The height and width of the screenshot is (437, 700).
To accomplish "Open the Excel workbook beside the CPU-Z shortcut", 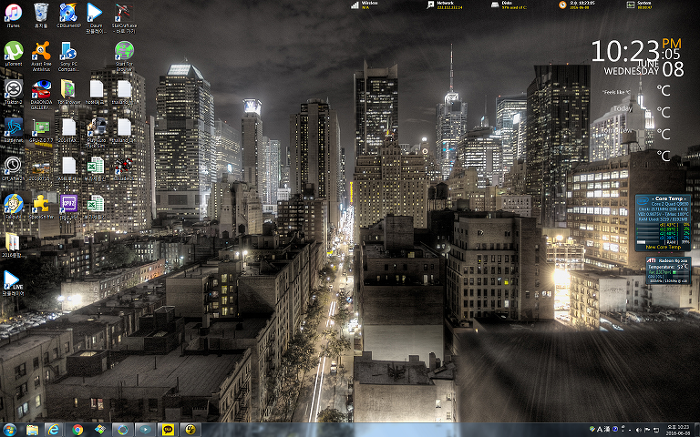I will 96,204.
